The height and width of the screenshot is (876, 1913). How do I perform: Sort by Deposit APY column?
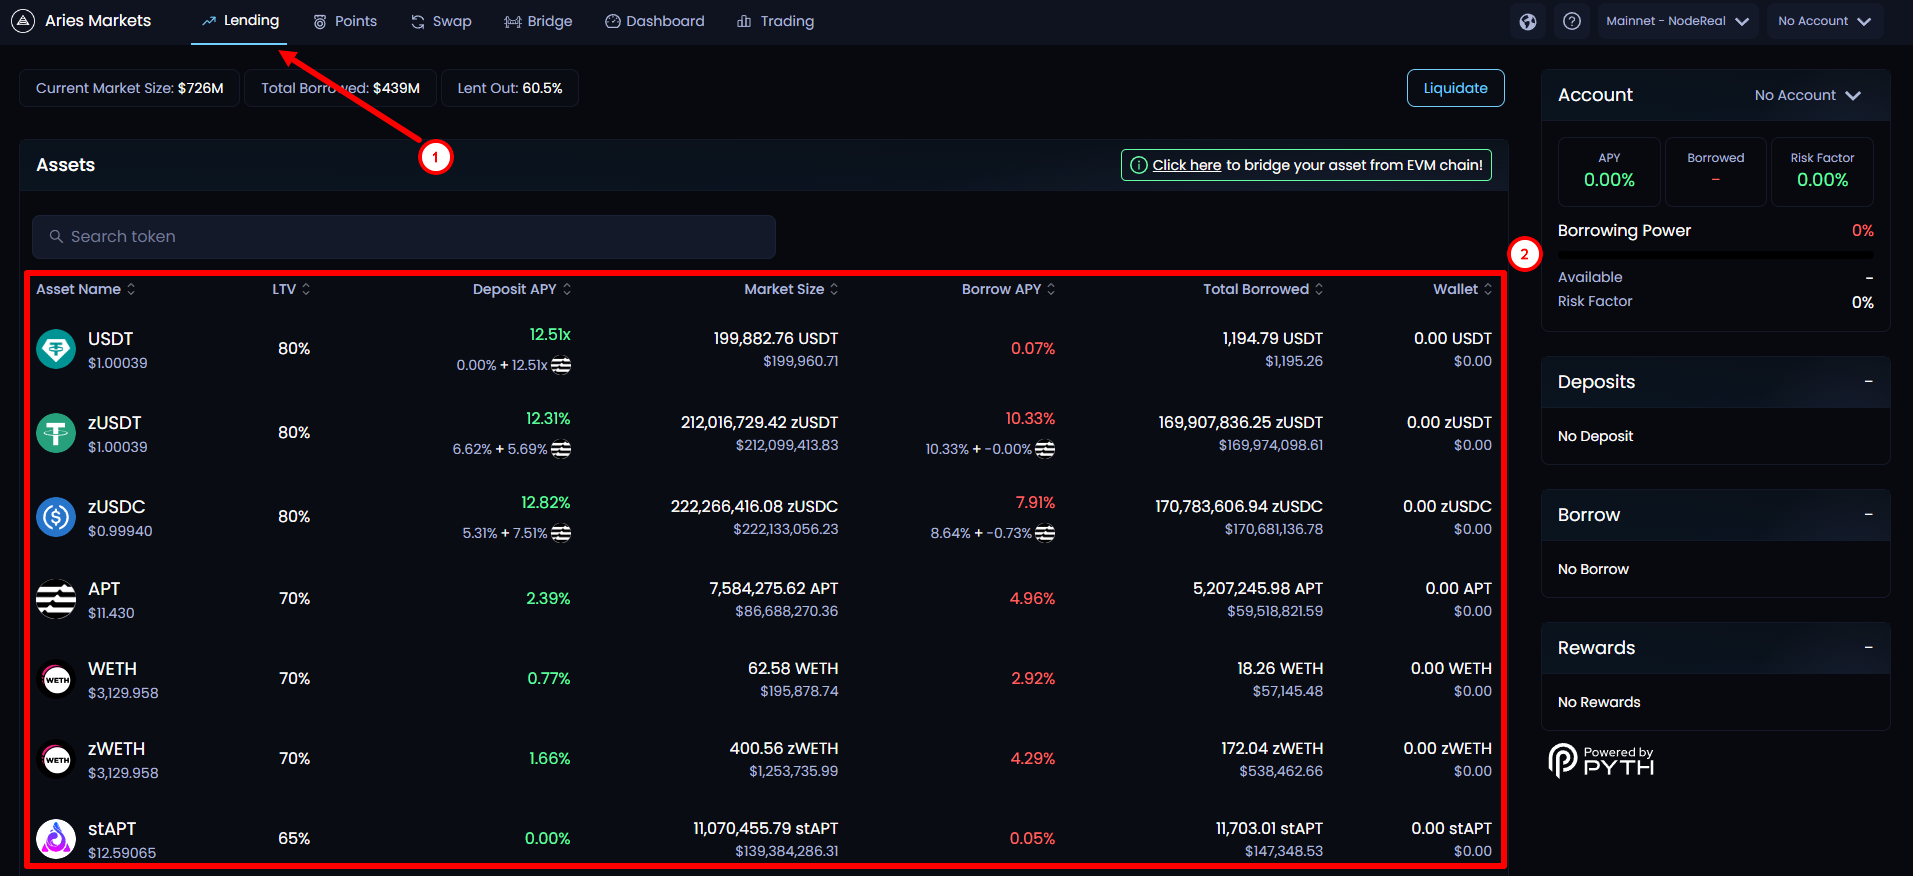[x=522, y=289]
